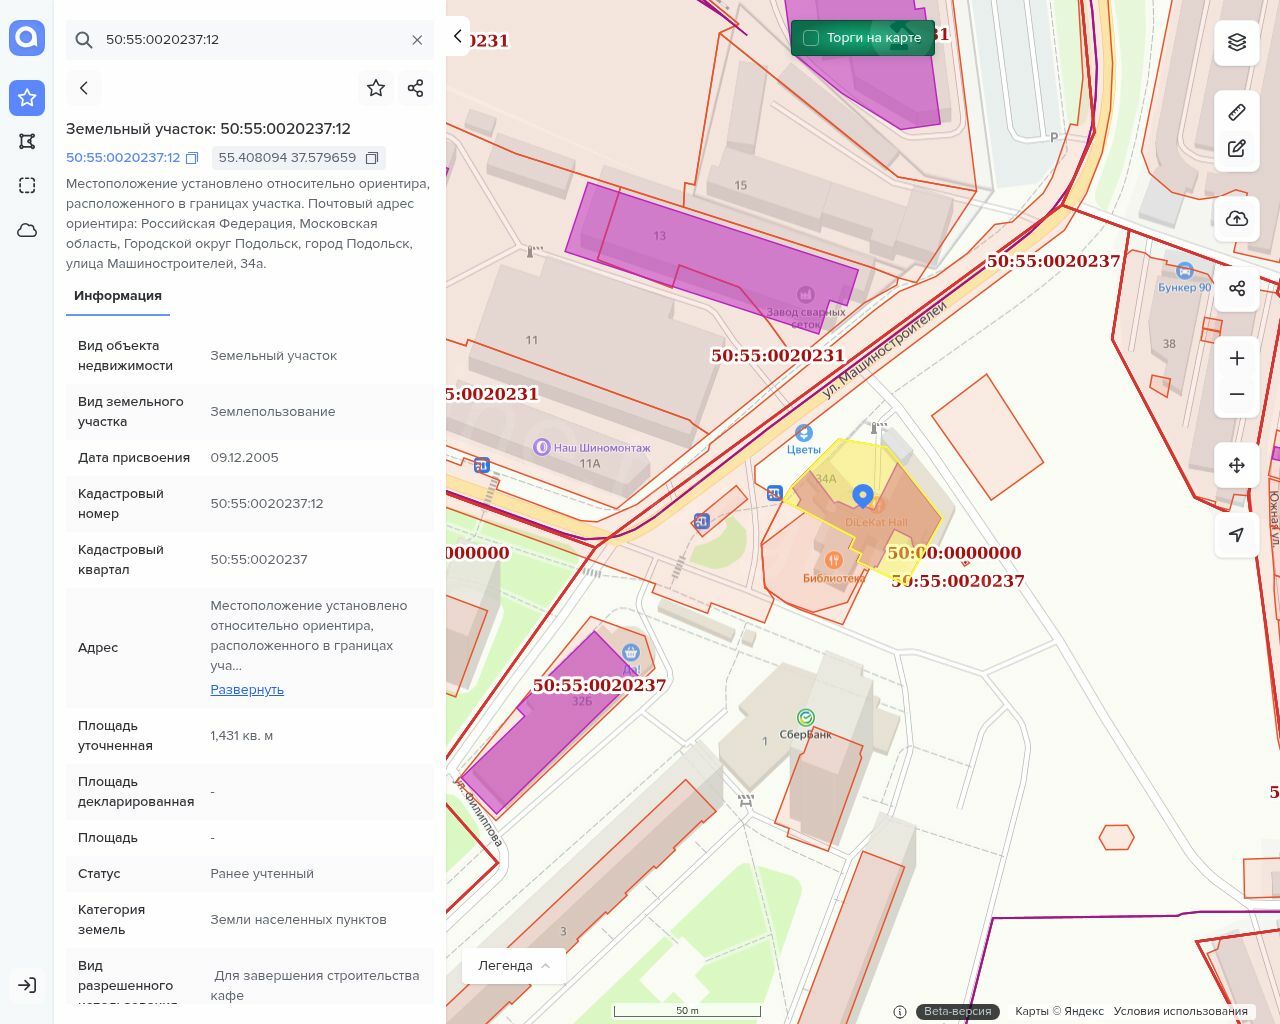Expand the "Легенда" dropdown
1280x1024 pixels.
point(514,966)
